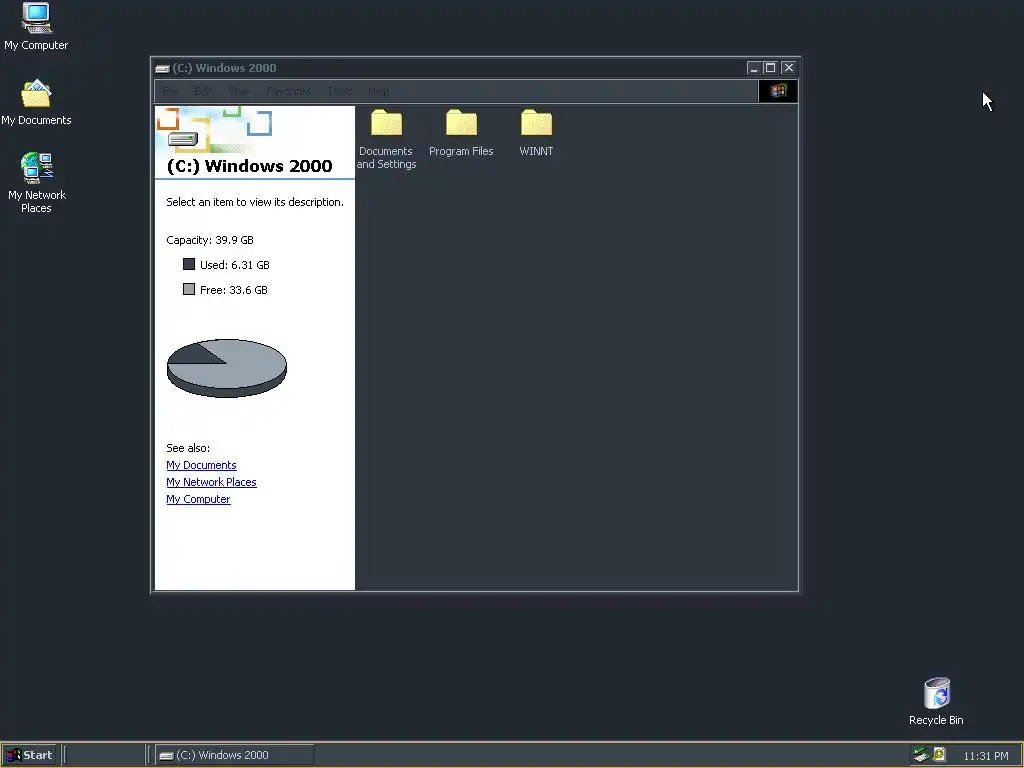Click the (C:) Windows 2000 taskbar button

[x=235, y=755]
